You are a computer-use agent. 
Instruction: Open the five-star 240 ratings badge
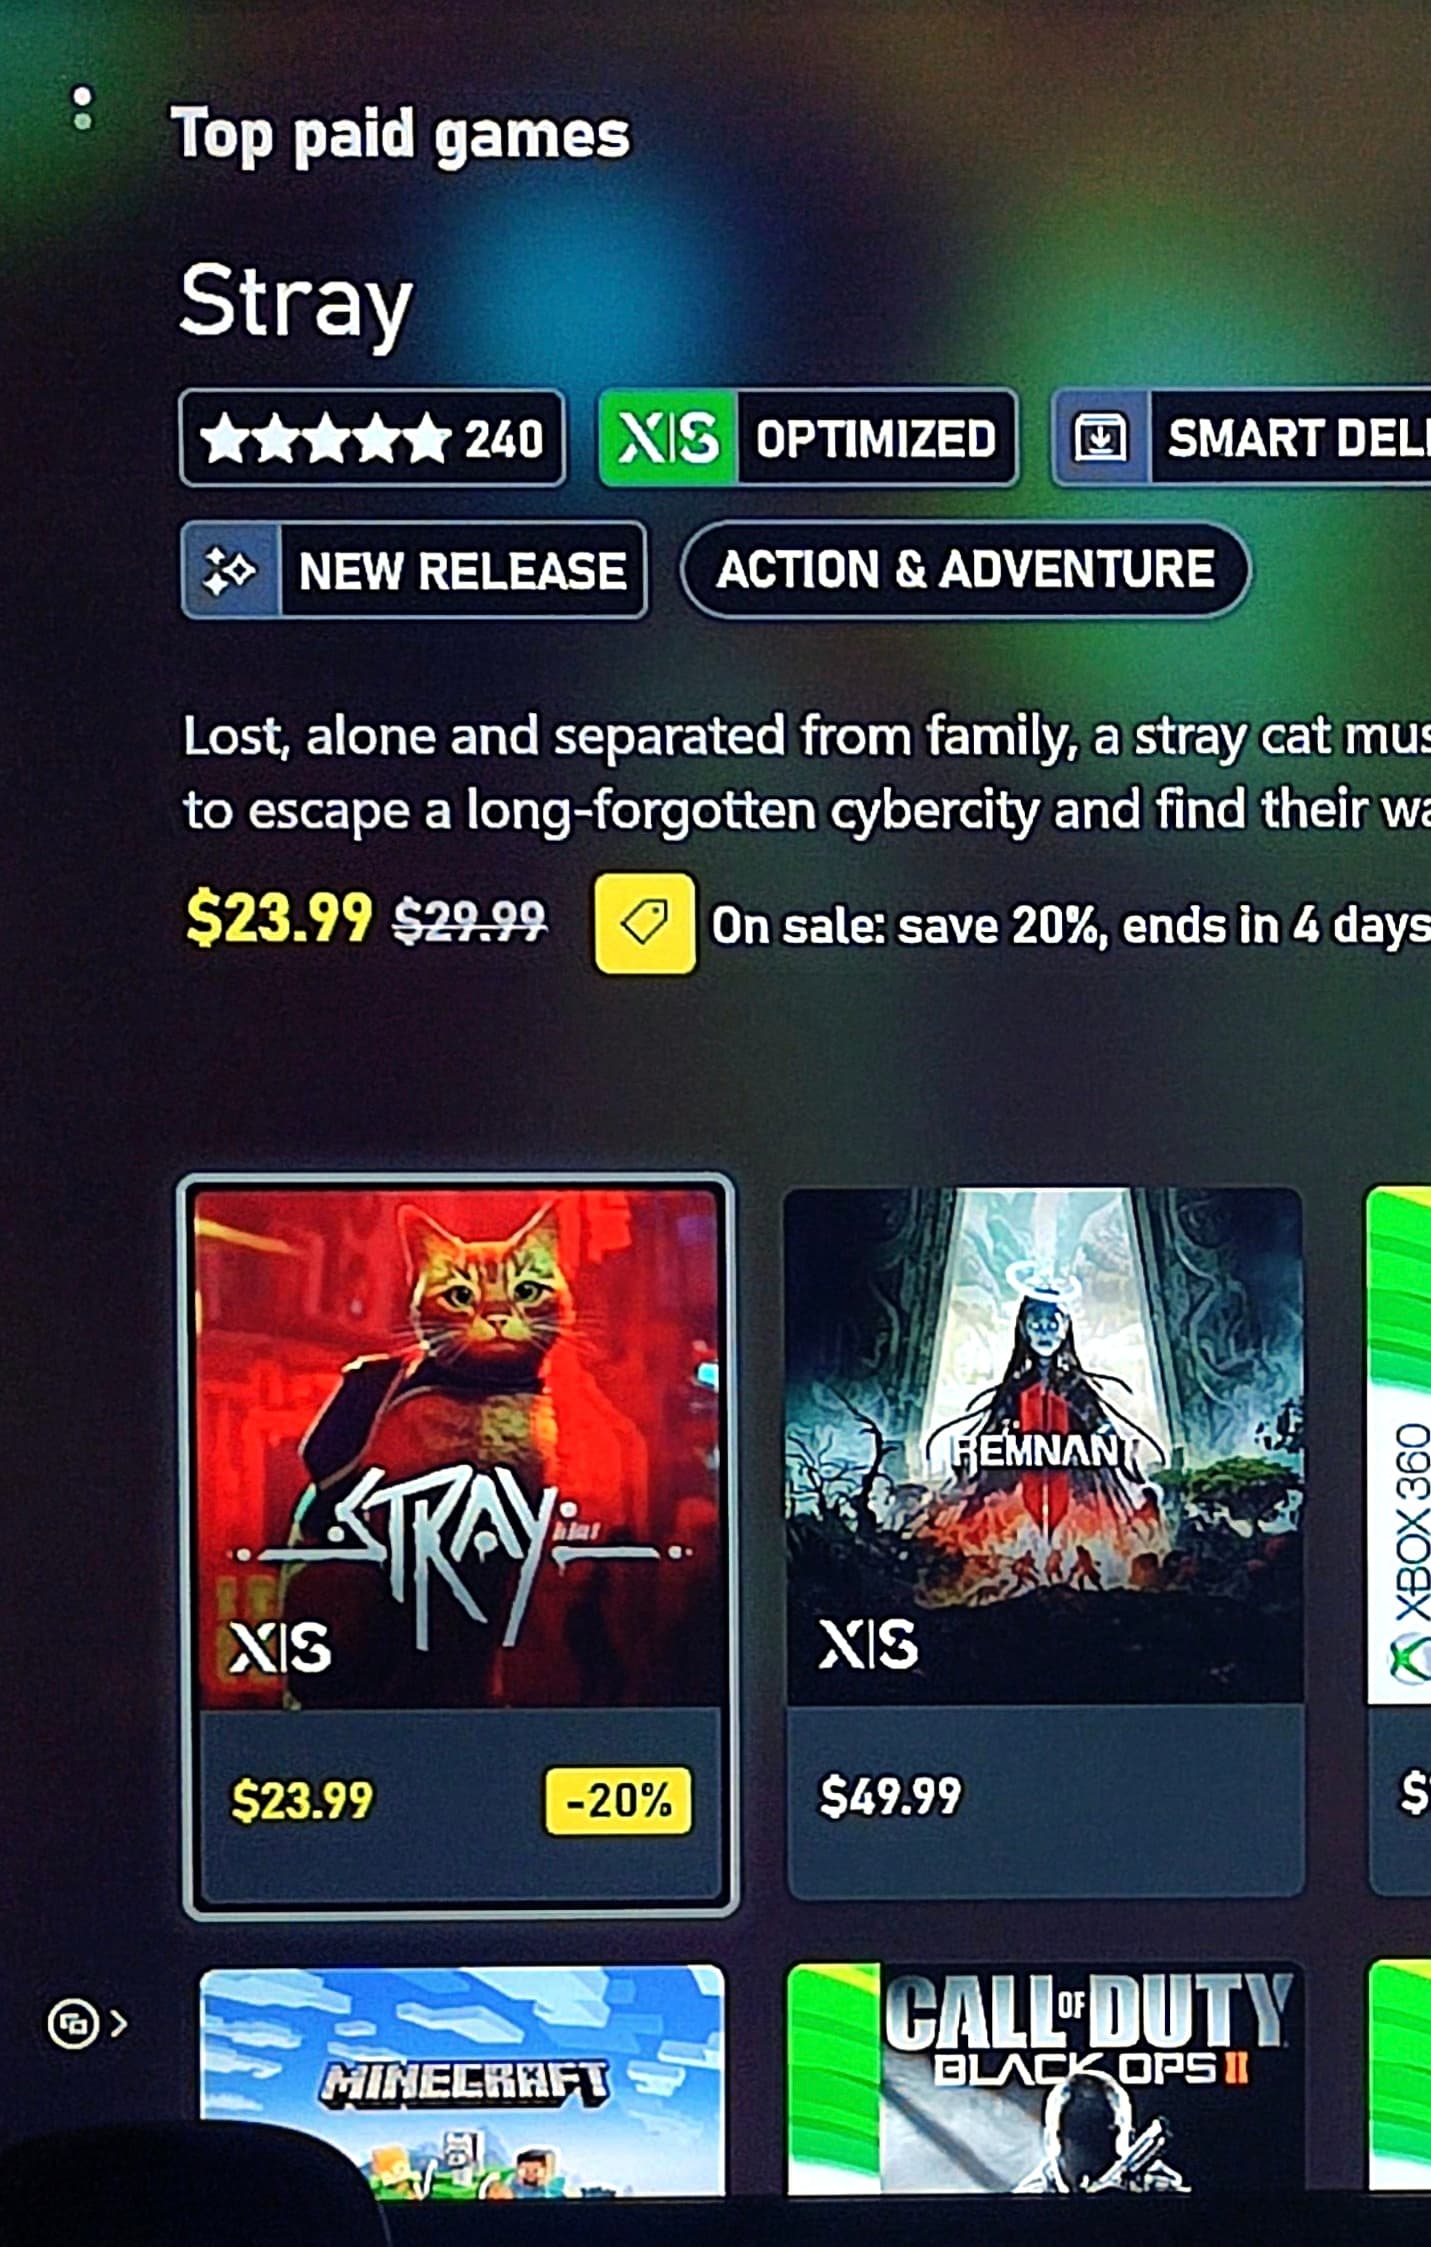click(x=372, y=439)
